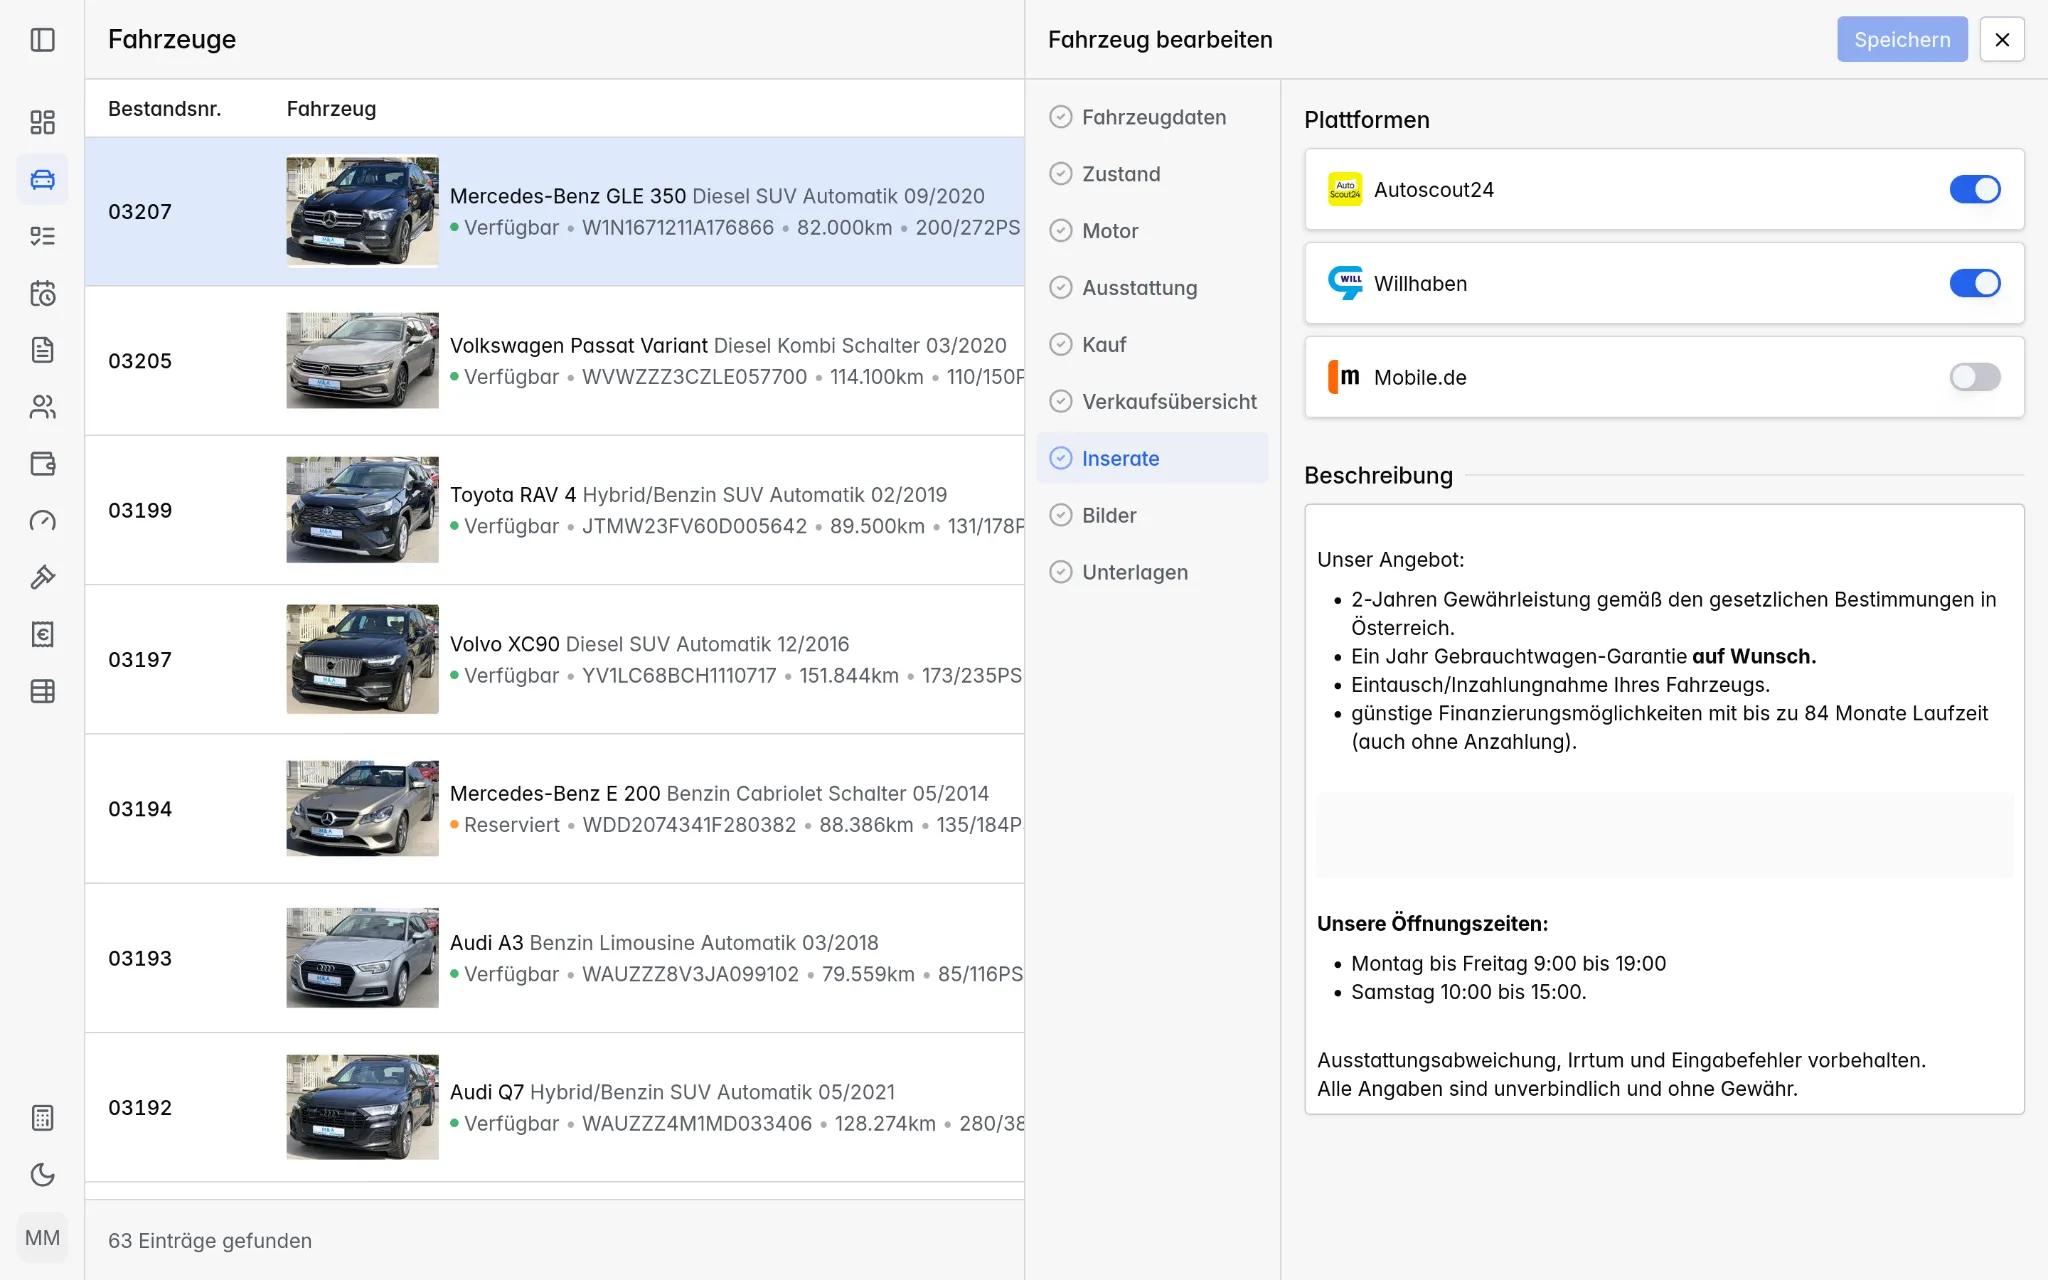Viewport: 2048px width, 1280px height.
Task: Toggle the sidebar panel icon
Action: pyautogui.click(x=42, y=40)
